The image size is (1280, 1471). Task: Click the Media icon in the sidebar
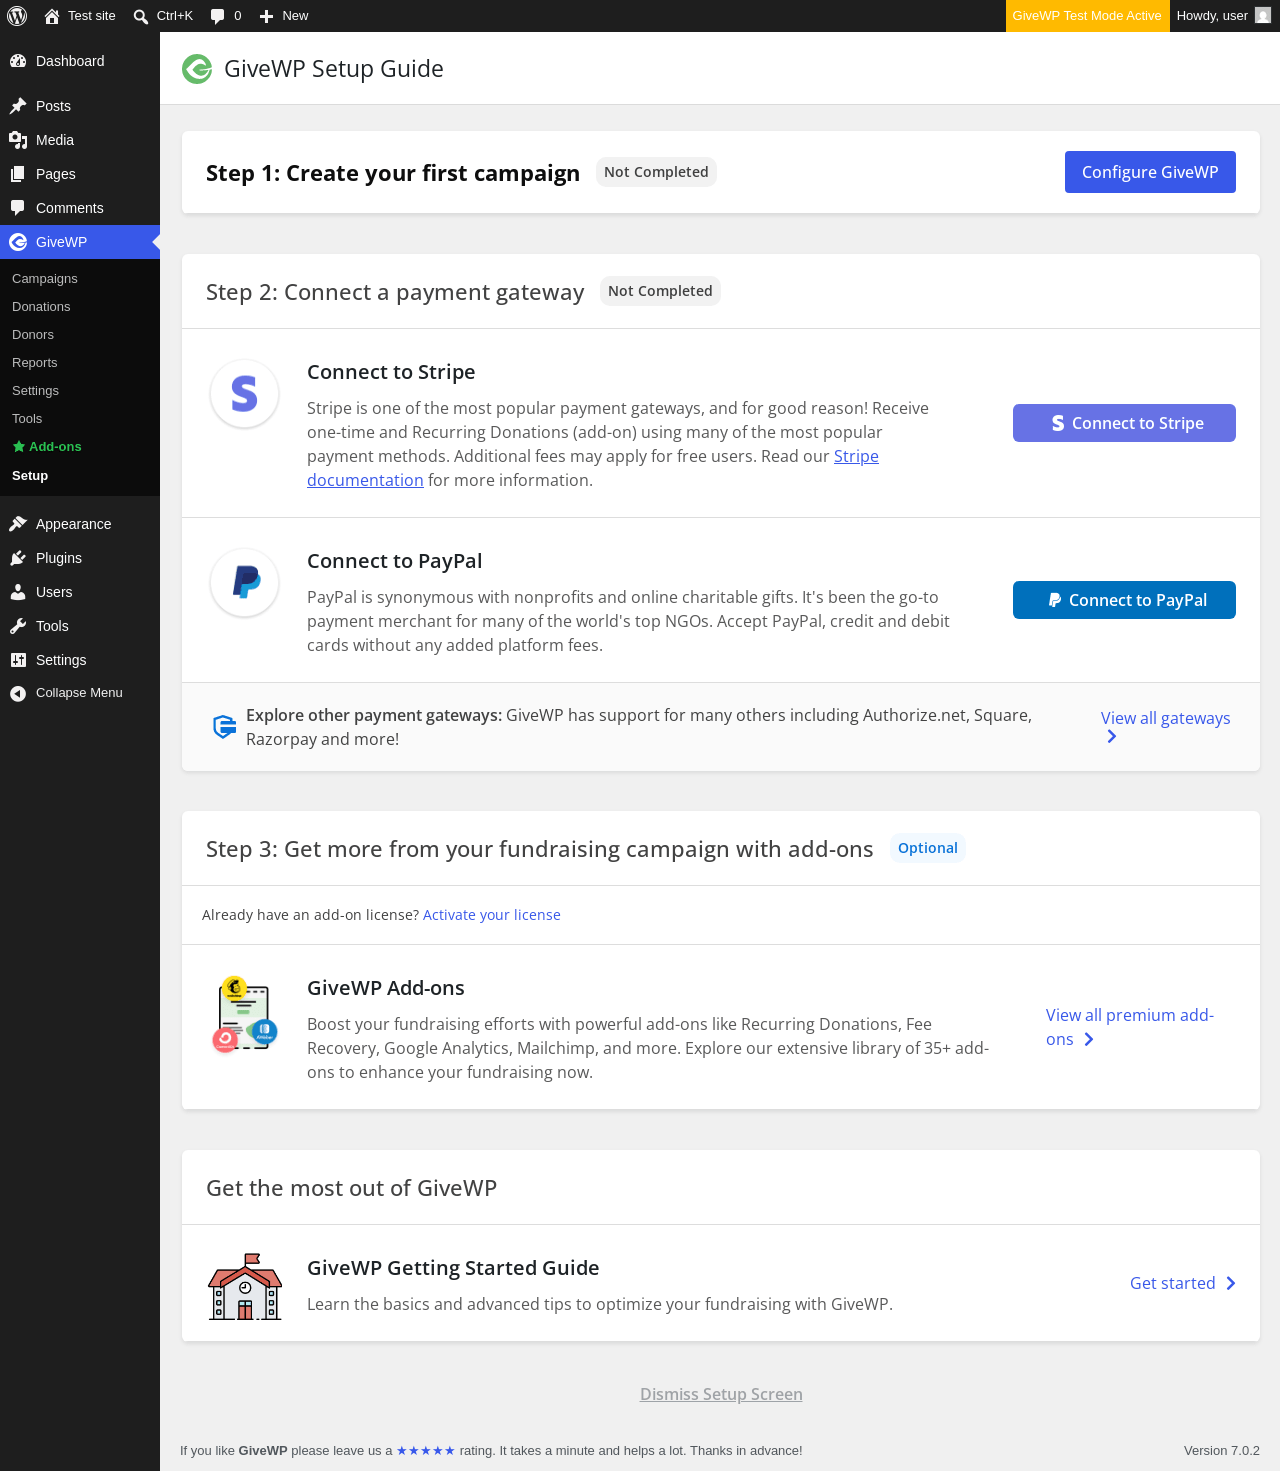18,140
